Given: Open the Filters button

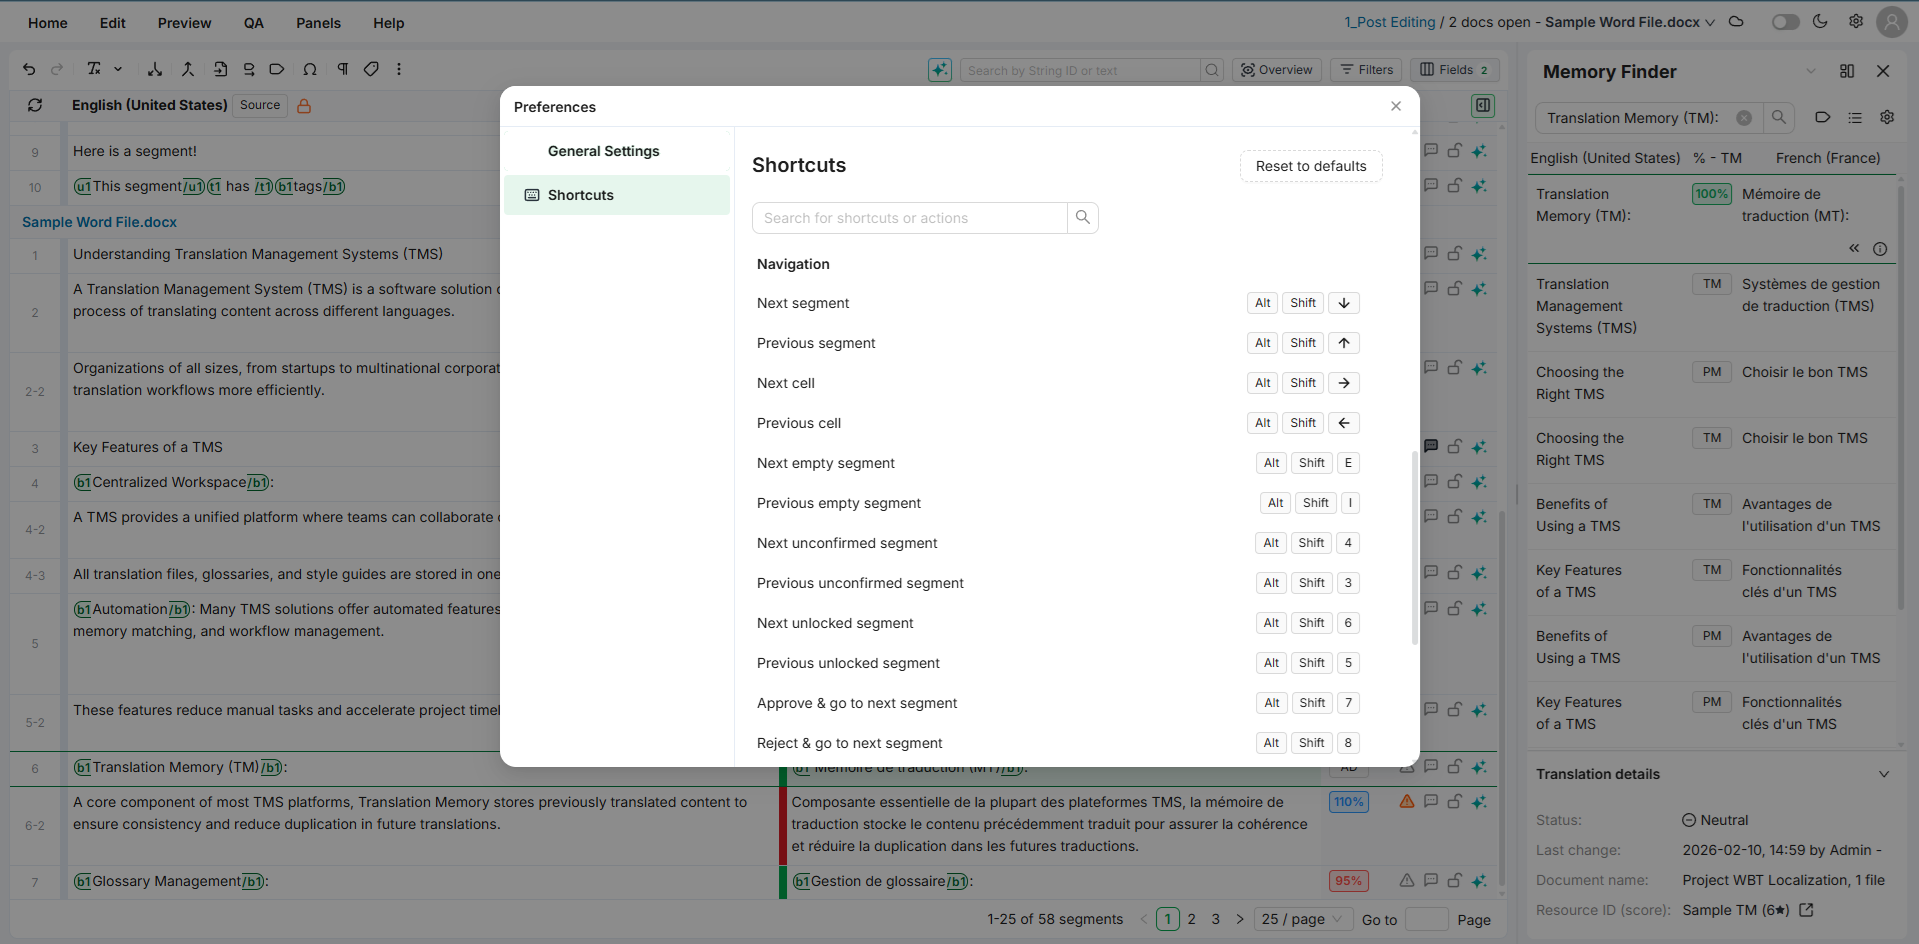Looking at the screenshot, I should [x=1366, y=70].
